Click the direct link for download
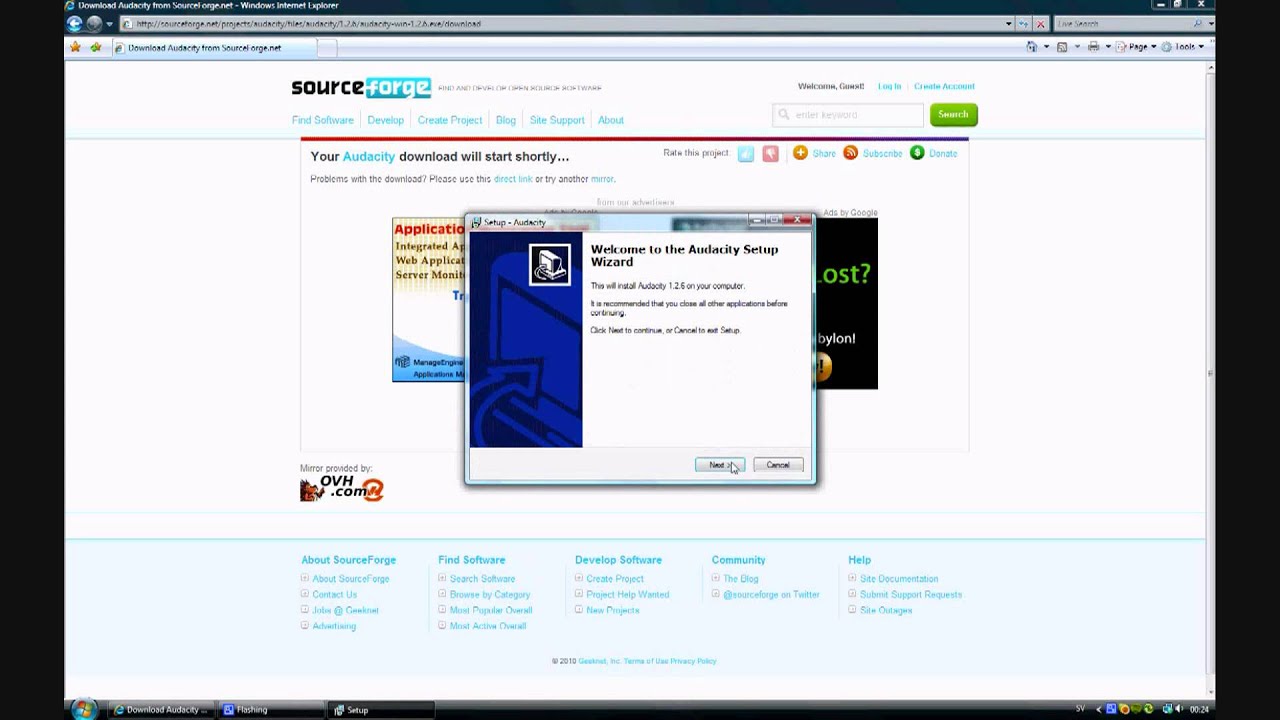Viewport: 1280px width, 720px height. click(513, 179)
